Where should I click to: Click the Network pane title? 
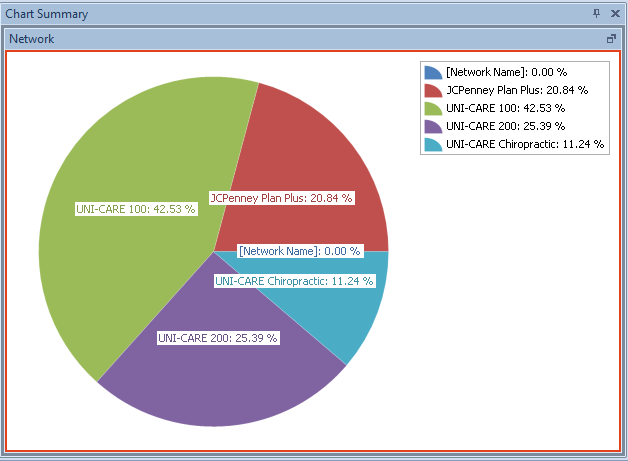tap(32, 39)
